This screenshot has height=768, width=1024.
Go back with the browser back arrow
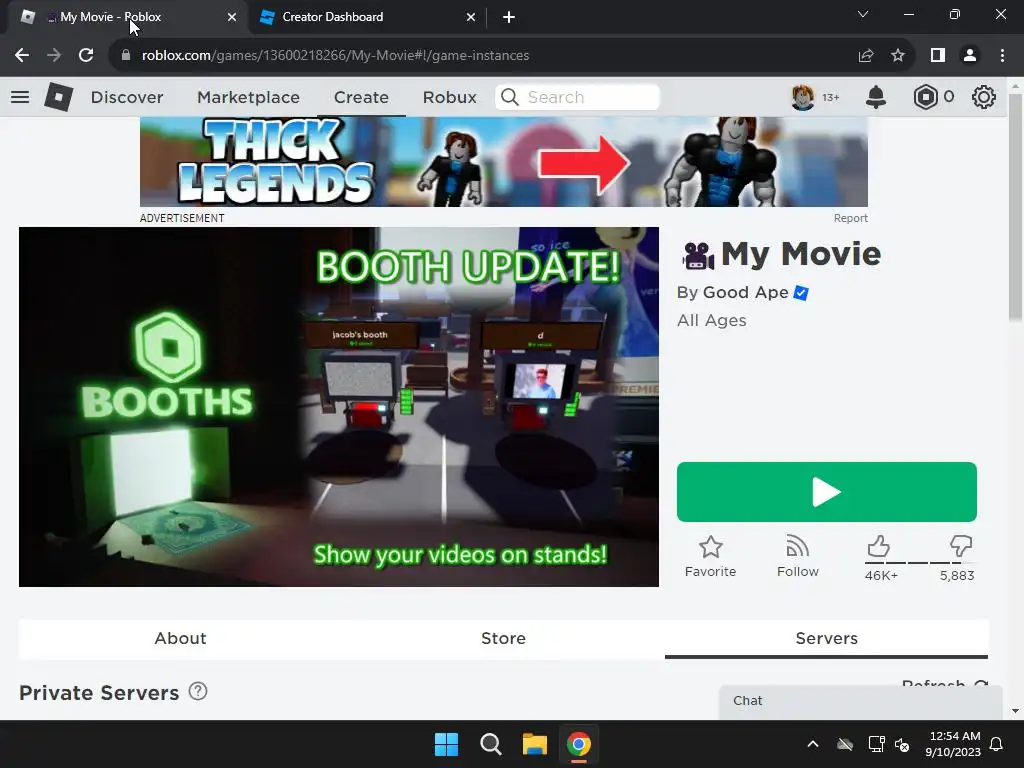tap(22, 56)
